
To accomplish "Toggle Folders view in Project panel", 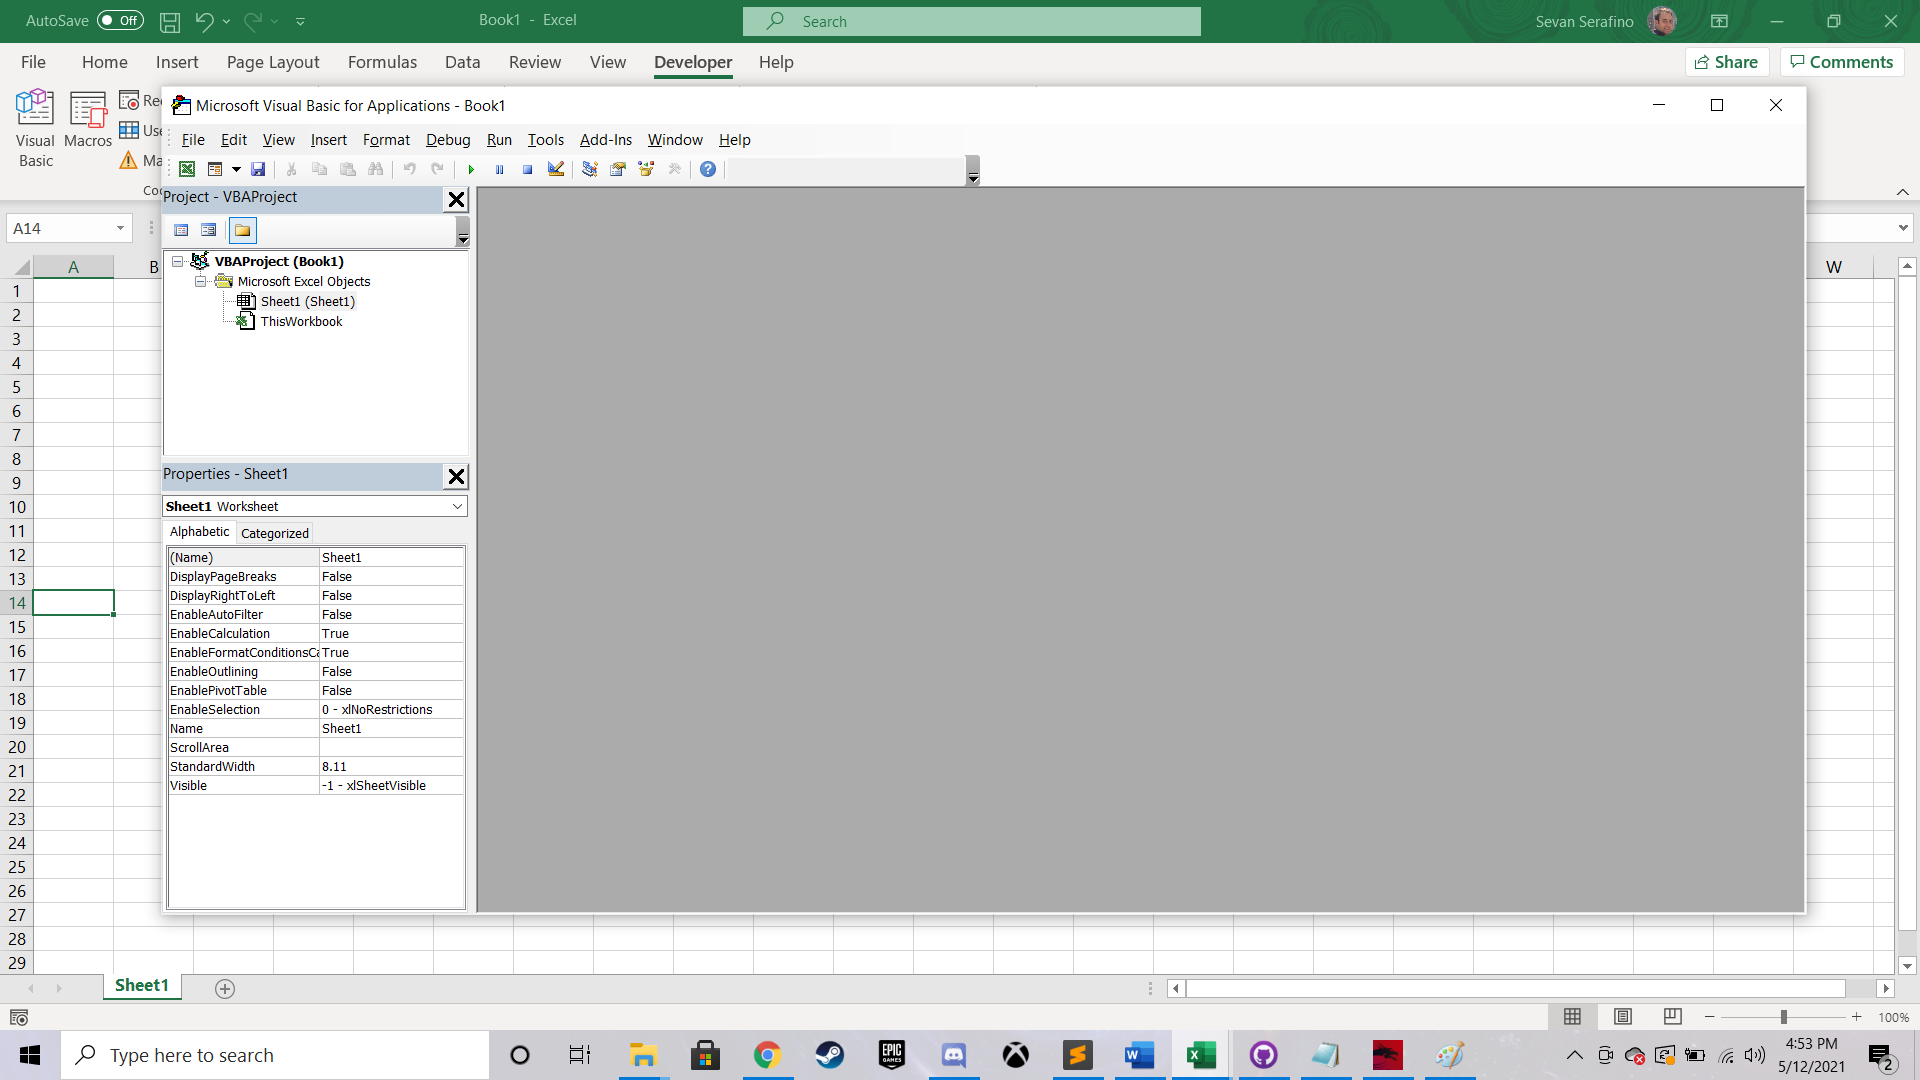I will [242, 230].
